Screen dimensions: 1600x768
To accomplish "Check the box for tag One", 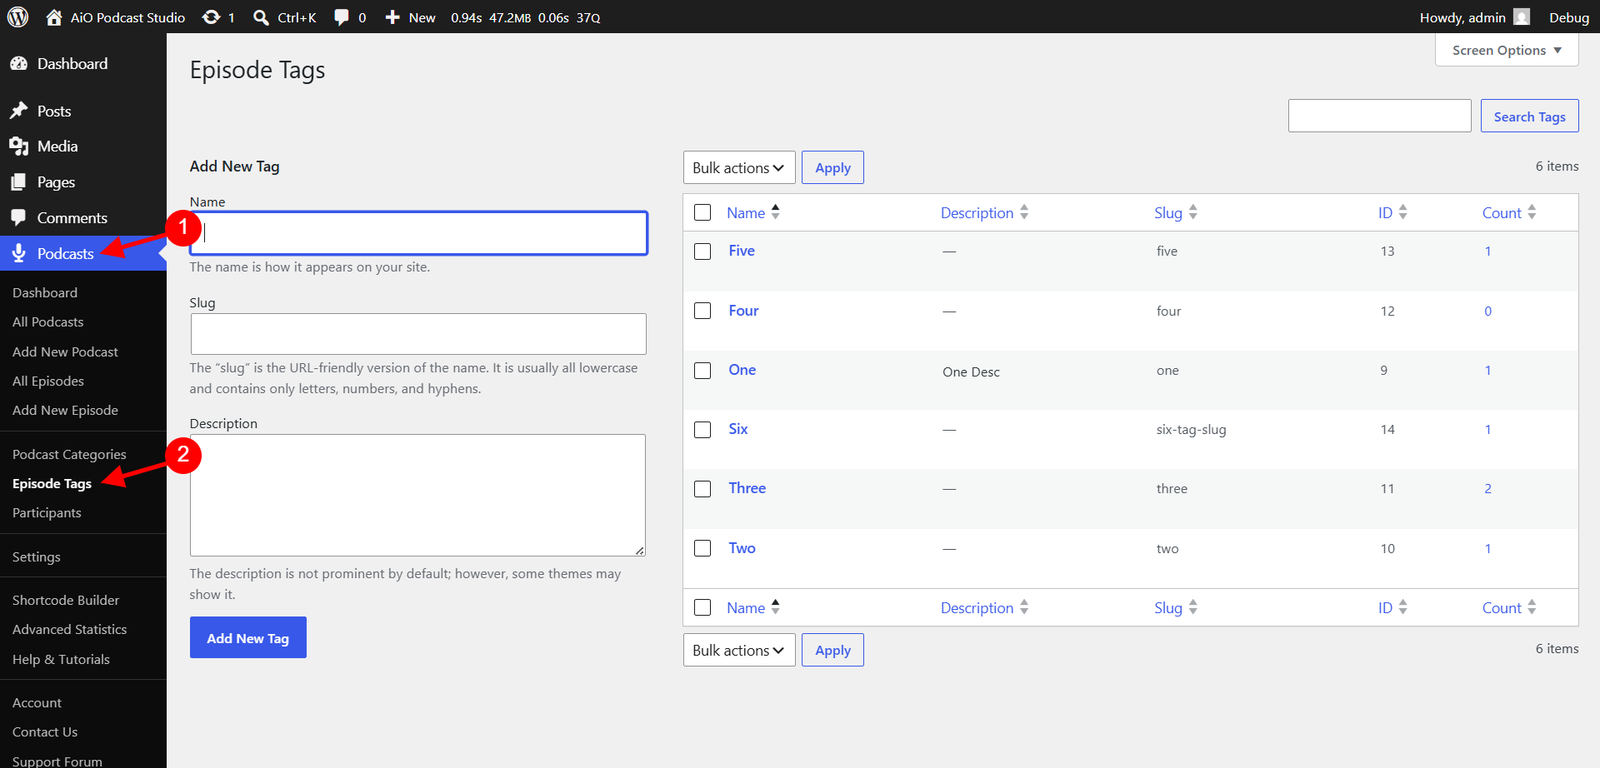I will (x=703, y=371).
